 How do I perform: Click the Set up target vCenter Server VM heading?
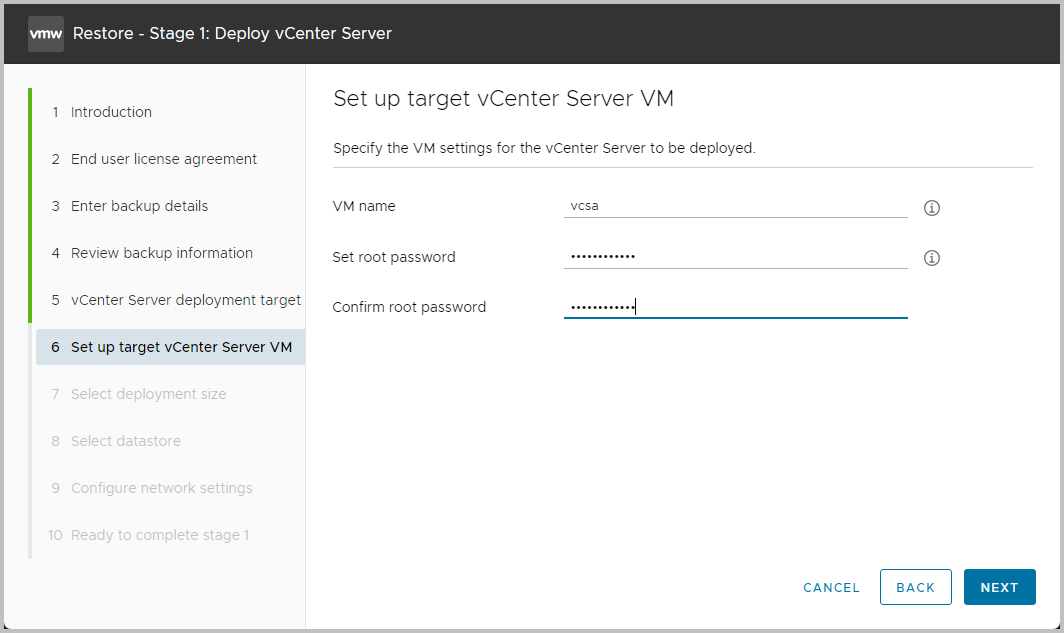click(504, 98)
